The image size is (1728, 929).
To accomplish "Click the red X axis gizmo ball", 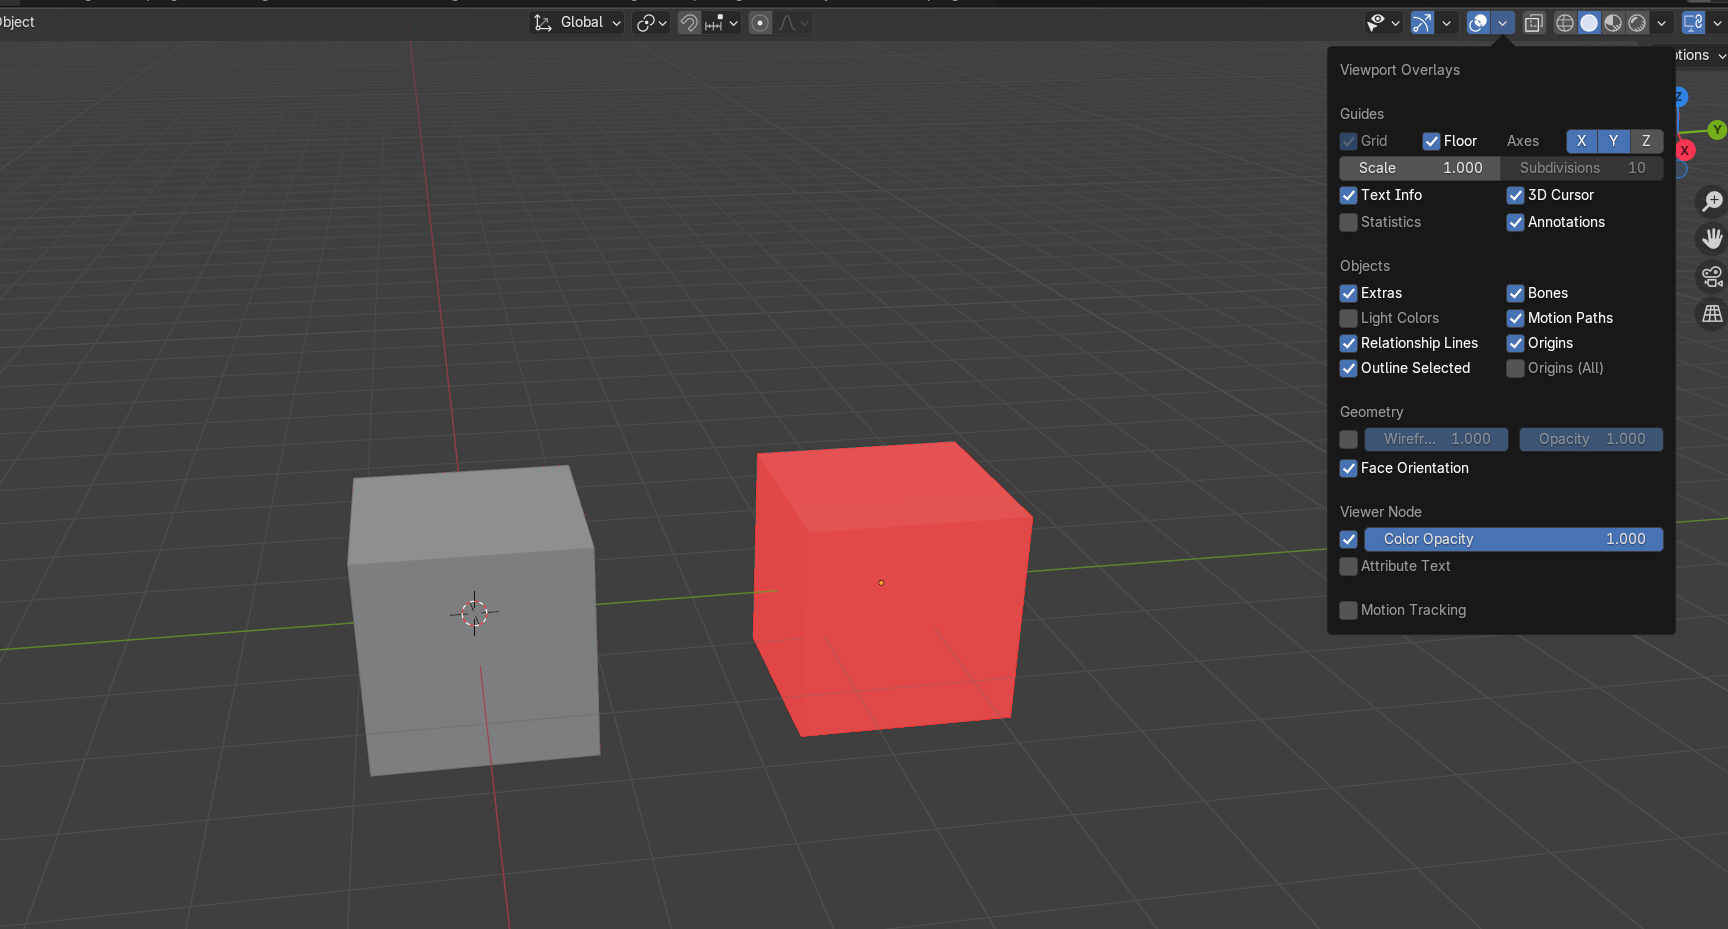I will click(x=1684, y=150).
